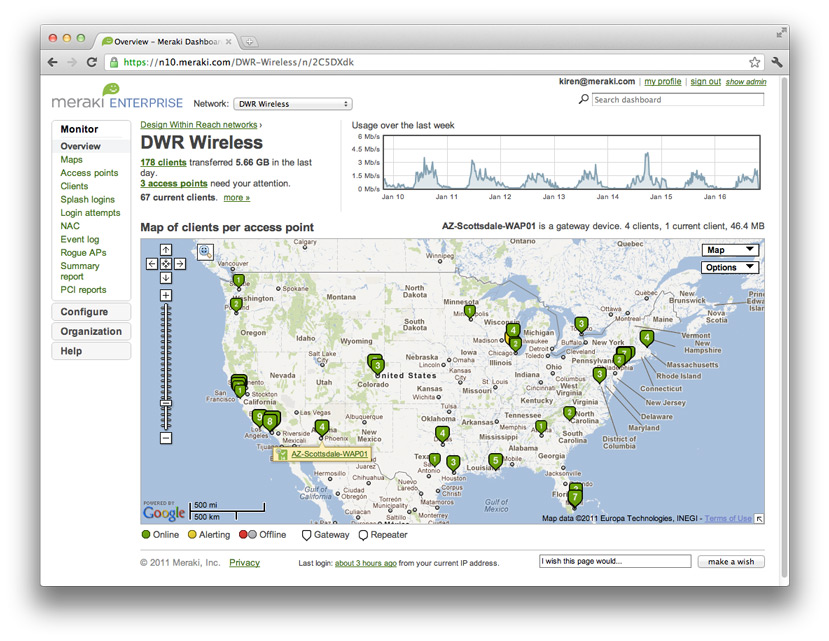
Task: Expand the Help section
Action: (x=91, y=351)
